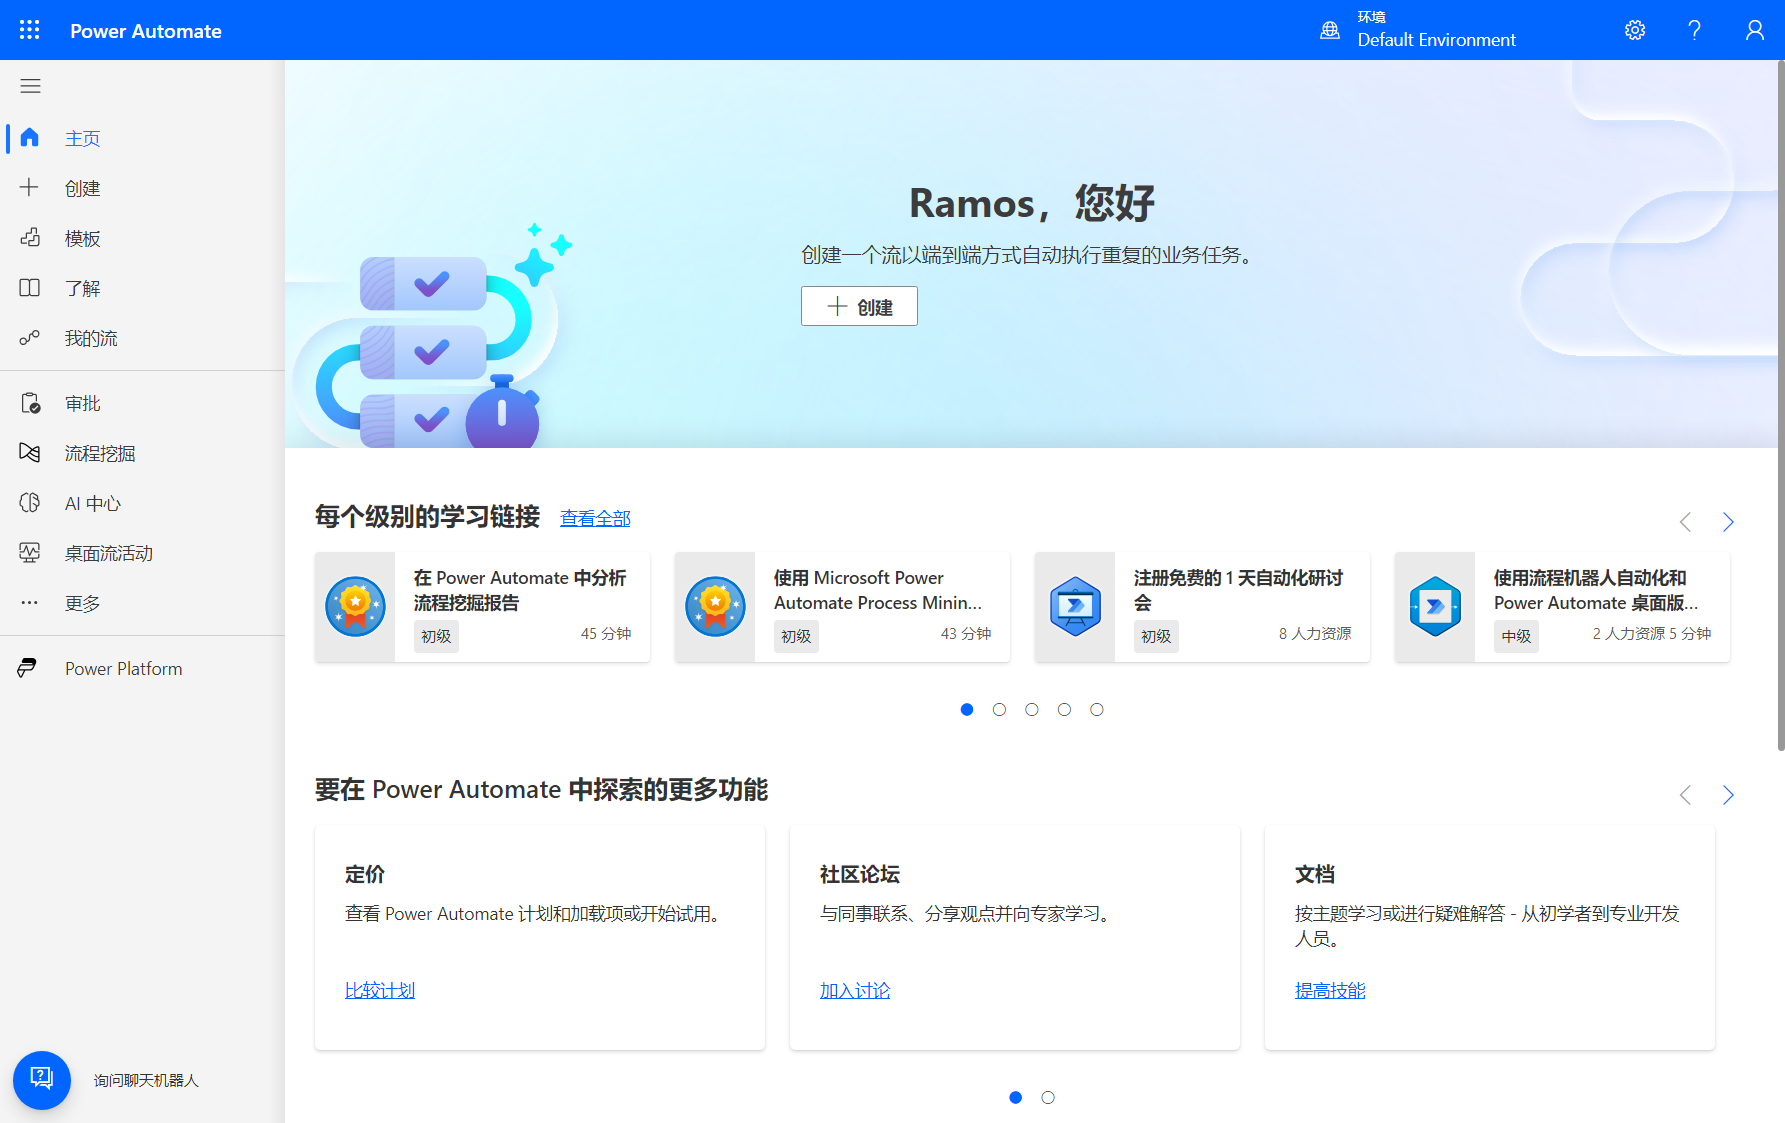1785x1123 pixels.
Task: Collapse the left navigation hamburger menu
Action: coord(30,86)
